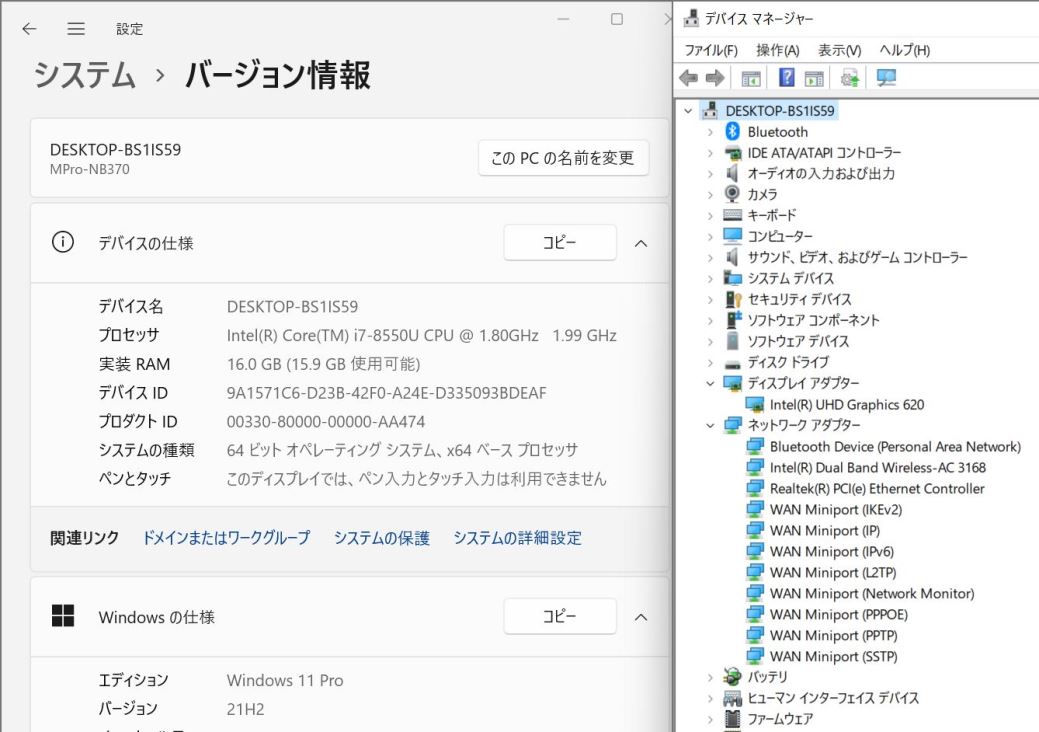Screen dimensions: 1039x732
Task: Open the File (ファイル) menu
Action: [711, 50]
